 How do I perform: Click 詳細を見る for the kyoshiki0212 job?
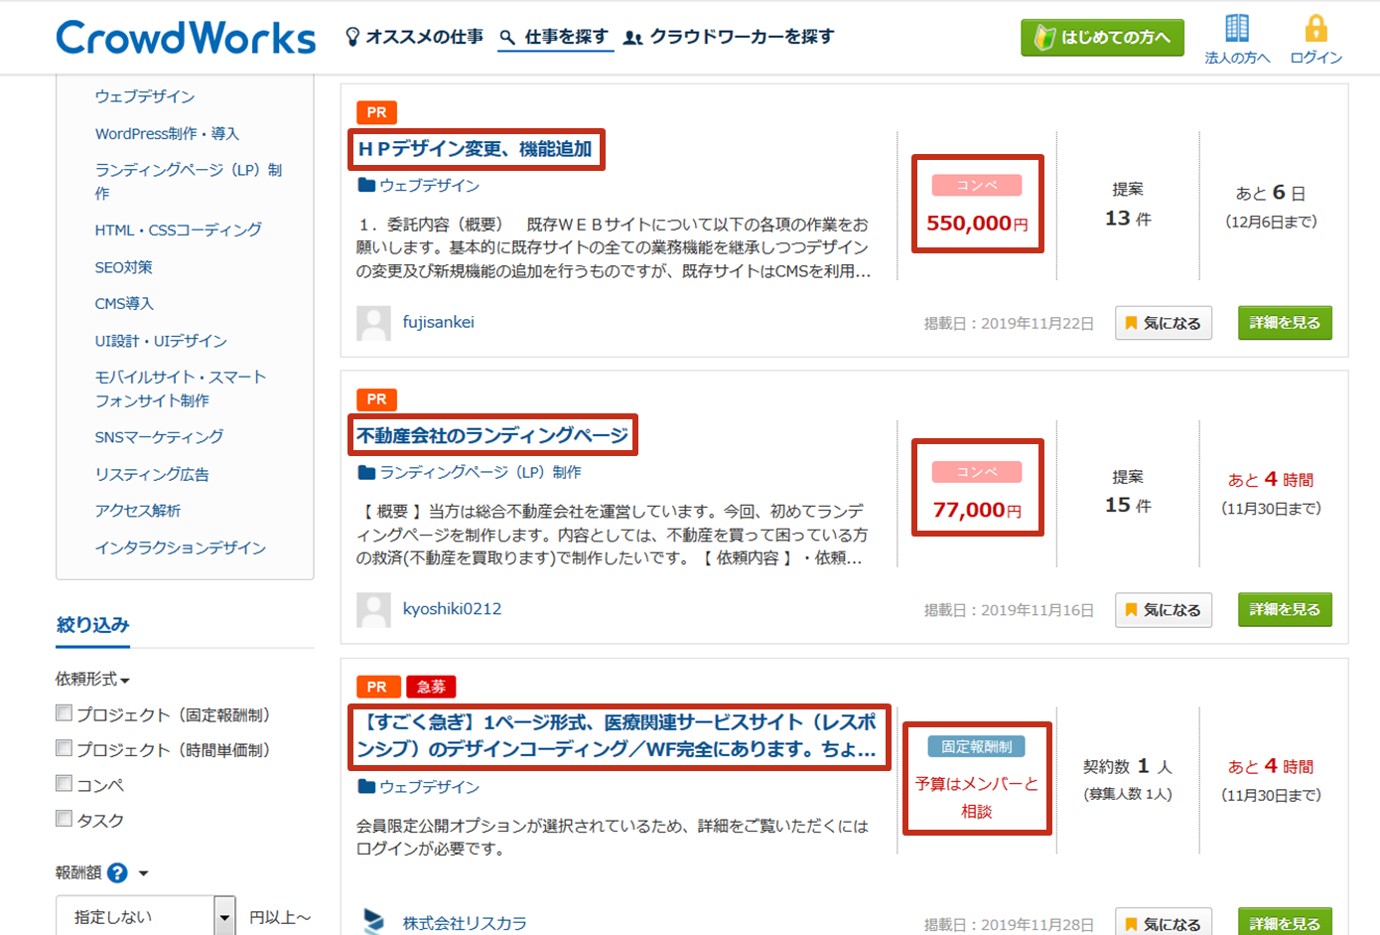coord(1285,610)
